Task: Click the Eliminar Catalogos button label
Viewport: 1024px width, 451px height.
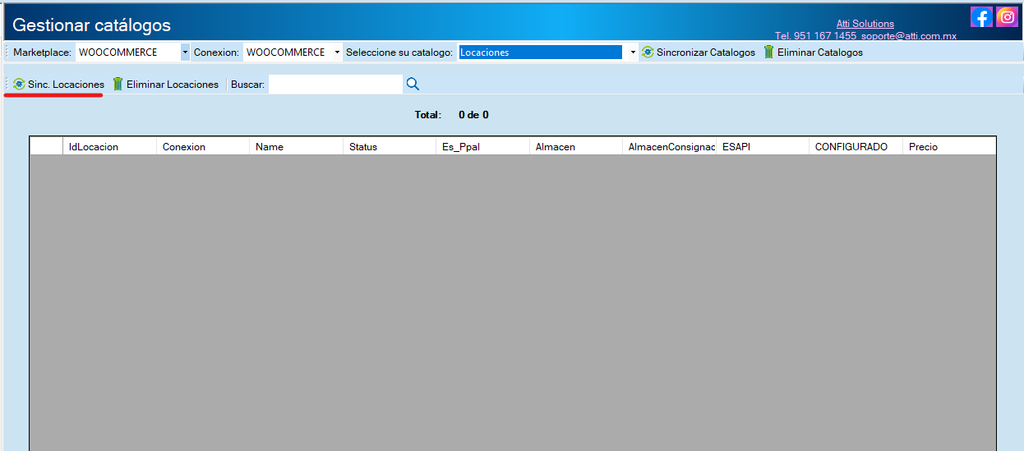Action: pos(820,52)
